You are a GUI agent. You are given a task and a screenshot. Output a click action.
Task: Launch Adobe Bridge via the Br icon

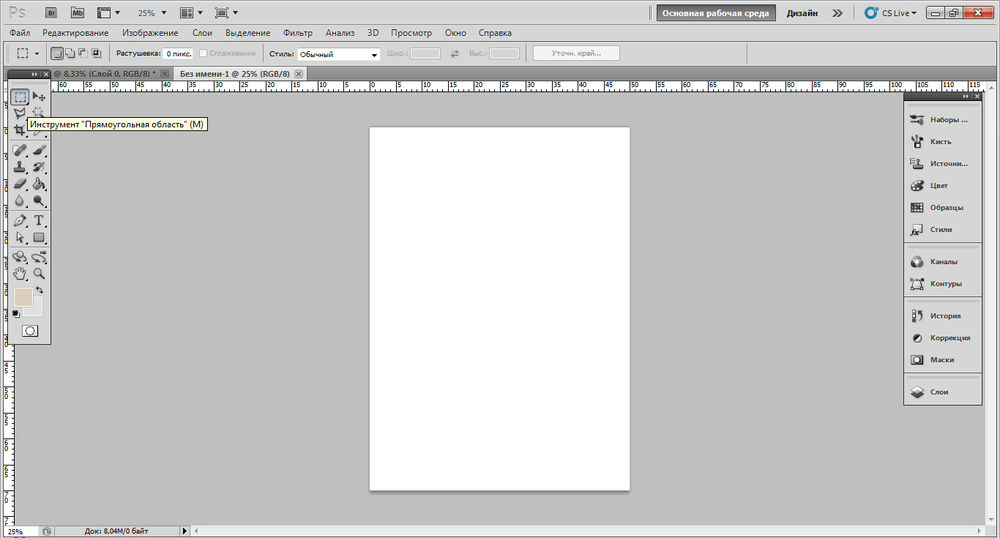click(x=51, y=13)
